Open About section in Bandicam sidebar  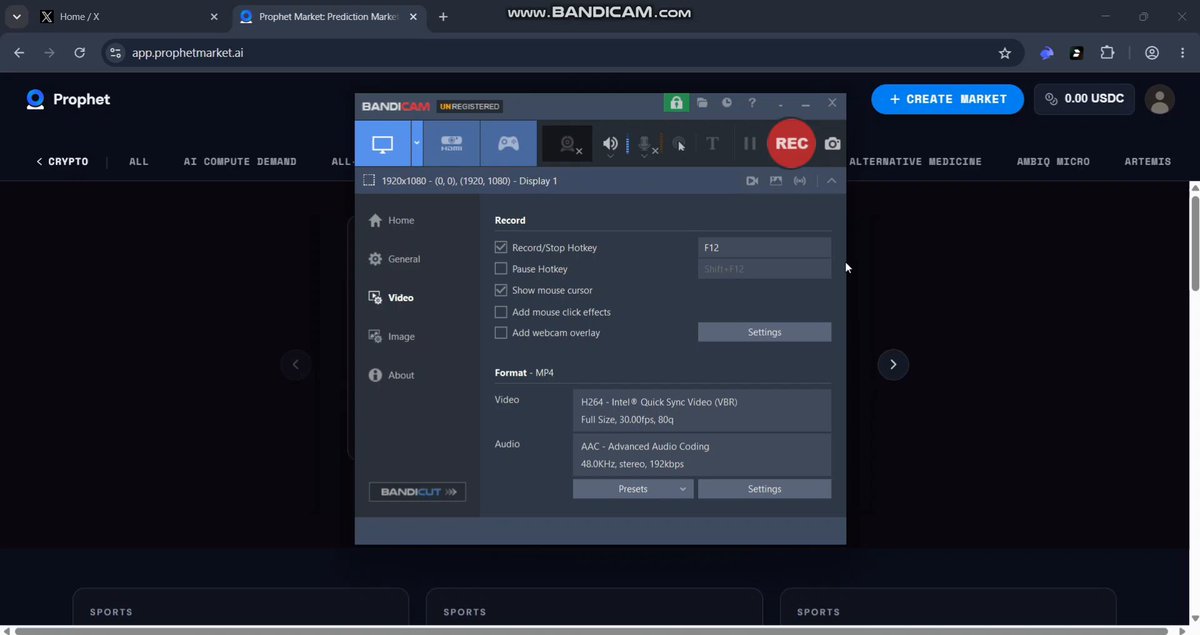pos(391,375)
